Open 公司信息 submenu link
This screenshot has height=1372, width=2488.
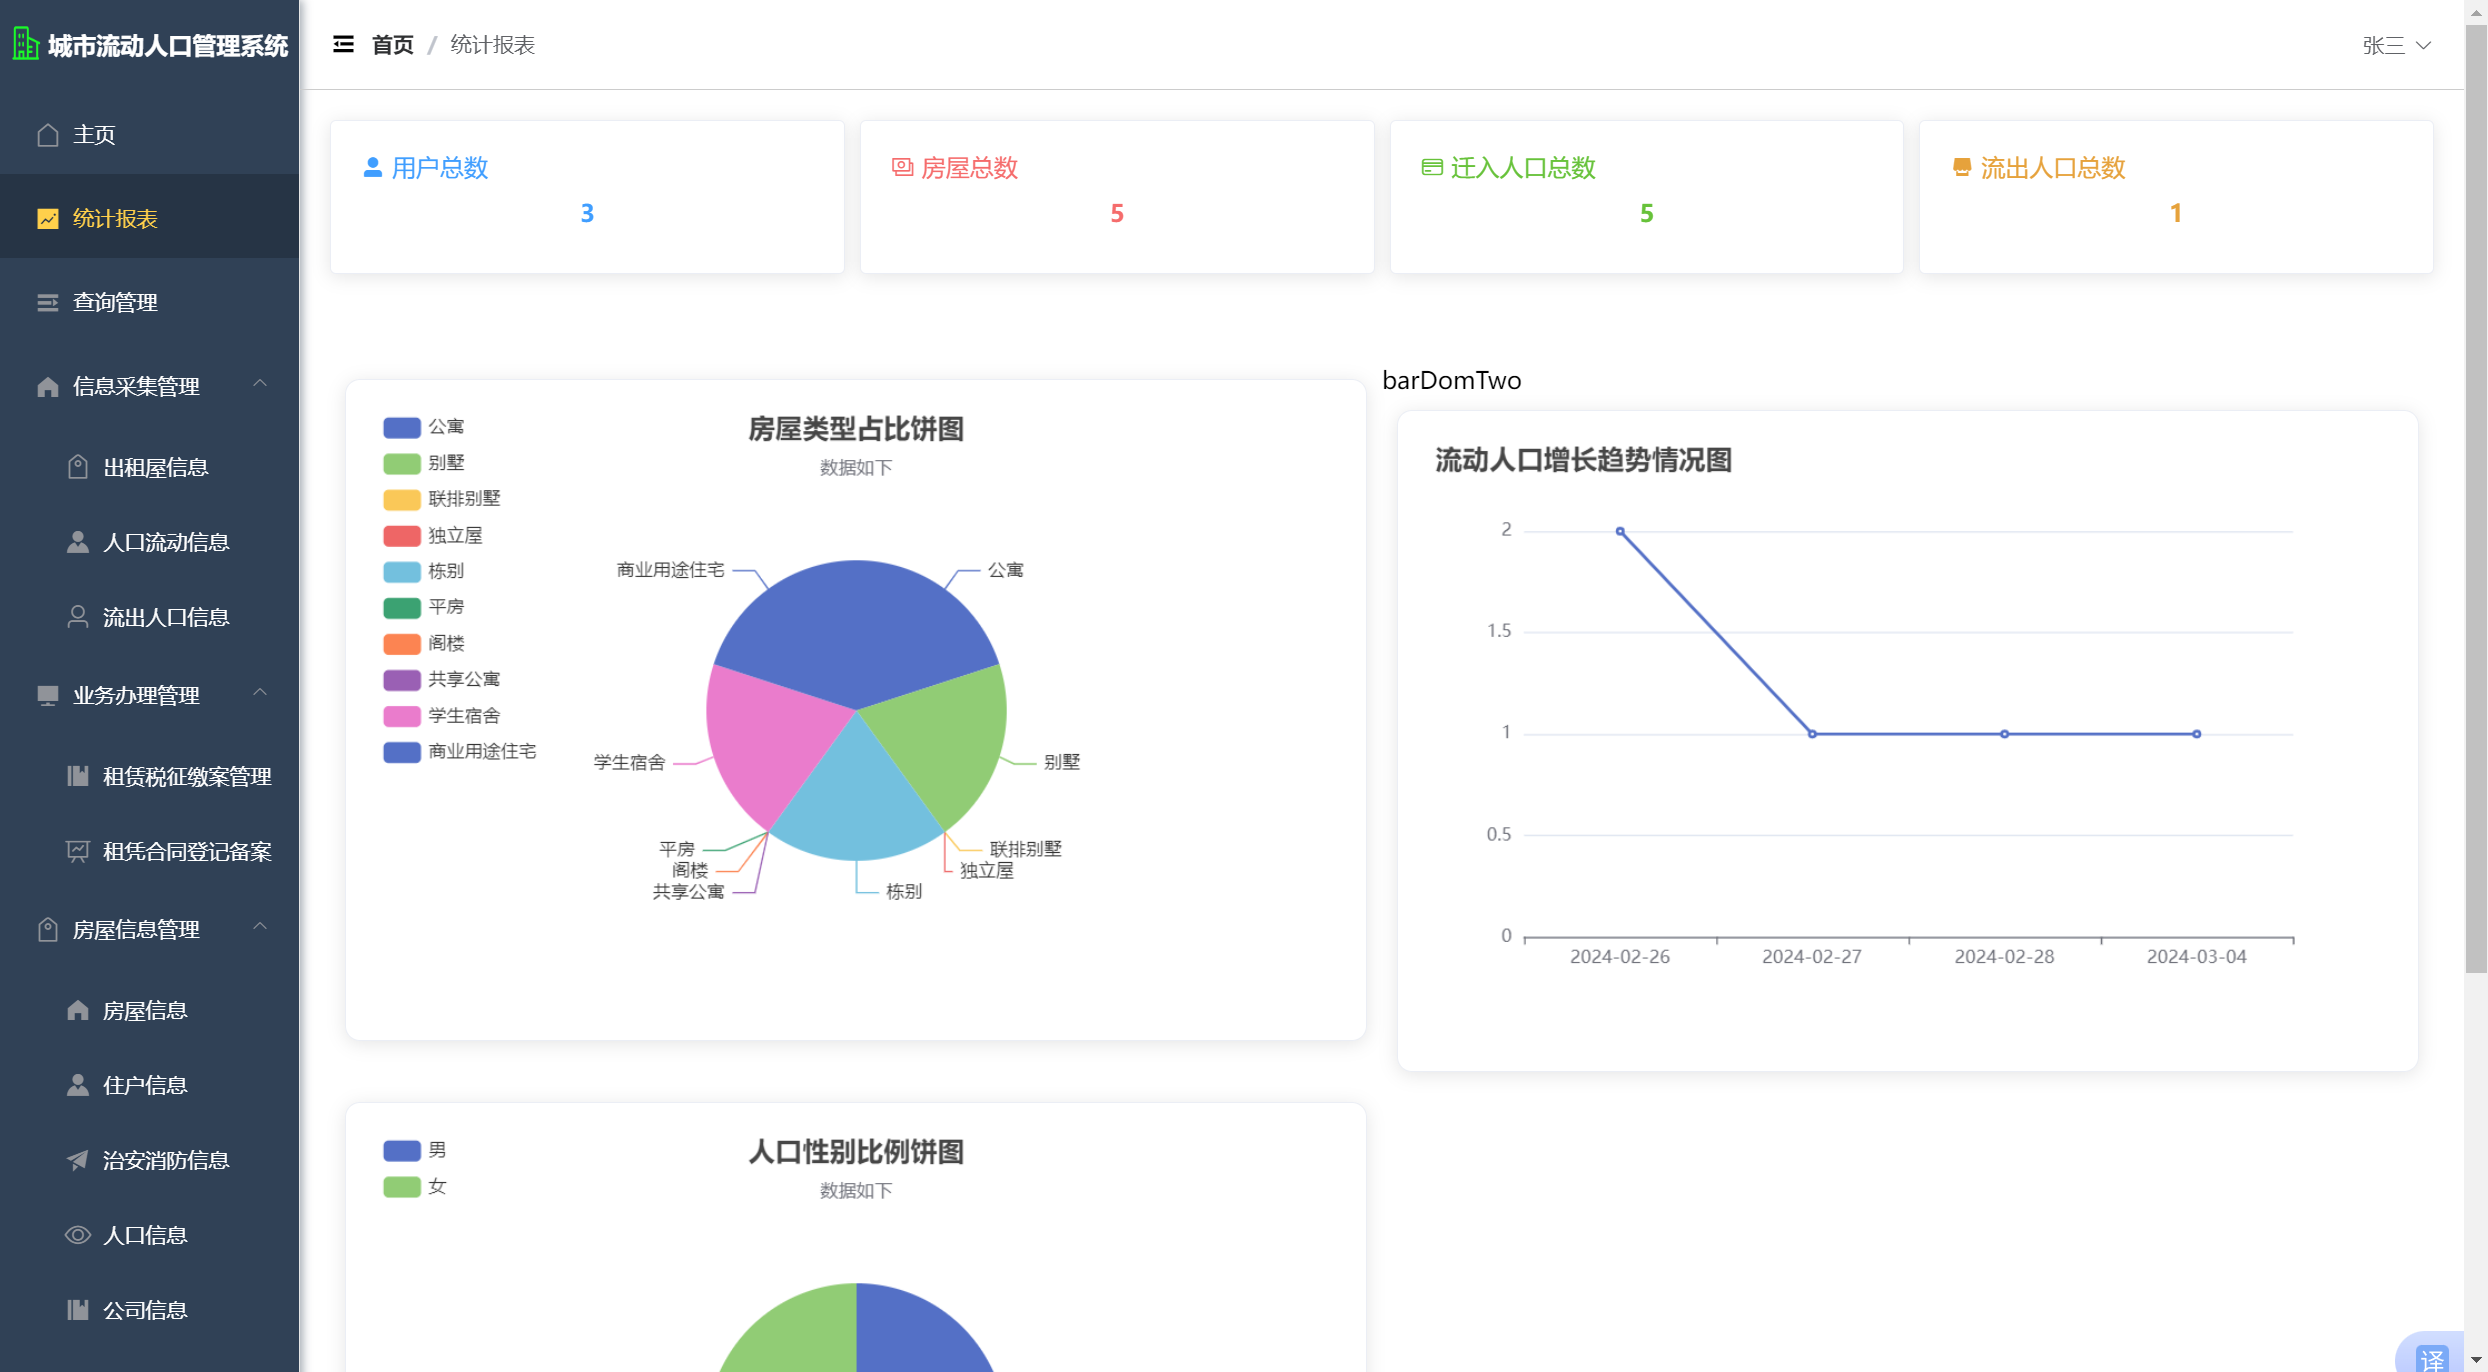149,1310
